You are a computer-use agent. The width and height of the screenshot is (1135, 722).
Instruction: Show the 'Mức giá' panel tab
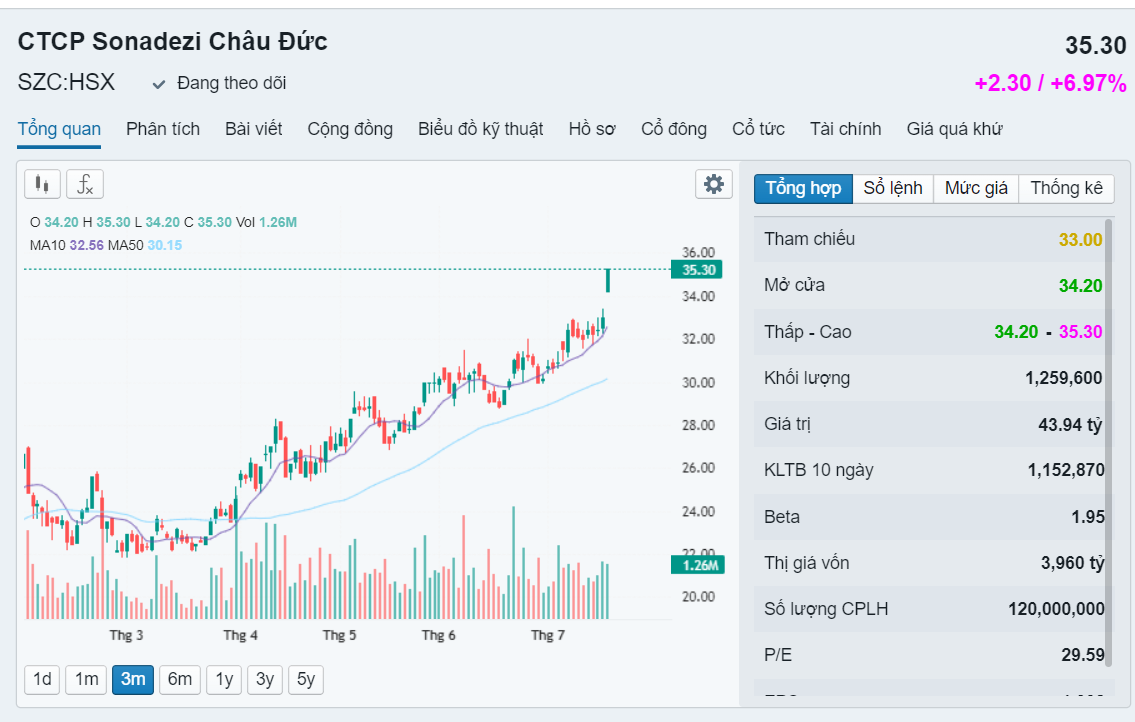click(976, 188)
